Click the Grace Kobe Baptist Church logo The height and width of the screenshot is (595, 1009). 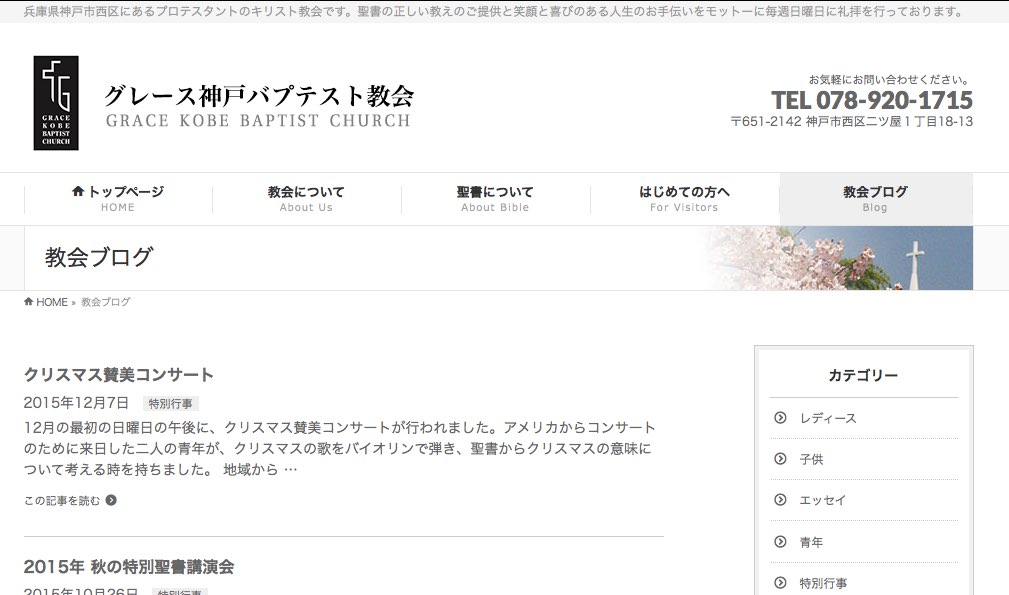pos(56,103)
